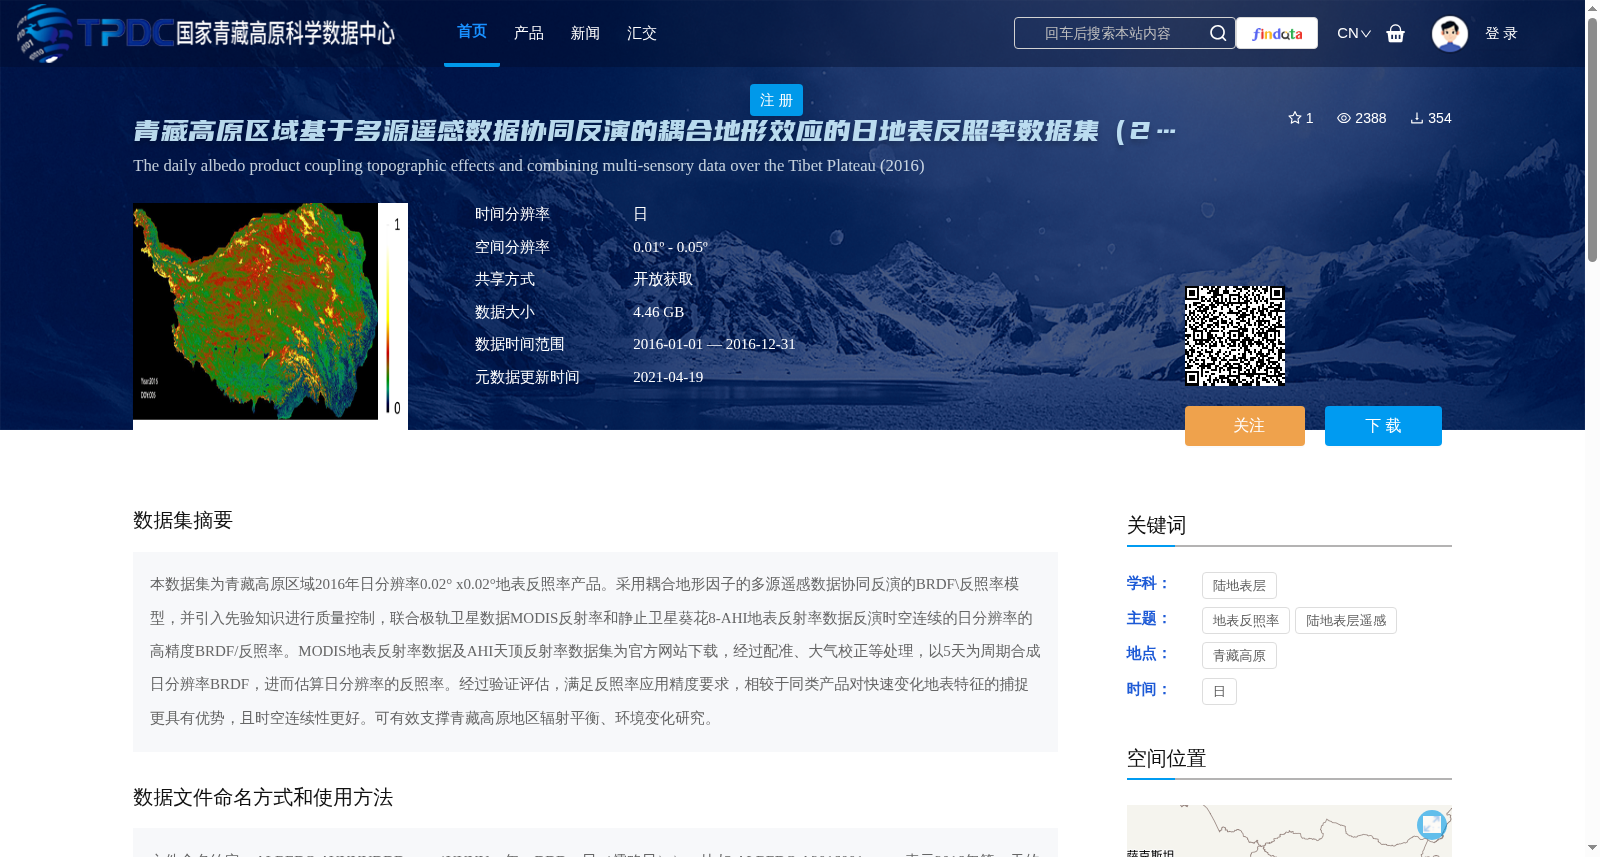Select the 陆地表层遥感 keyword tag
The height and width of the screenshot is (857, 1600).
1346,620
